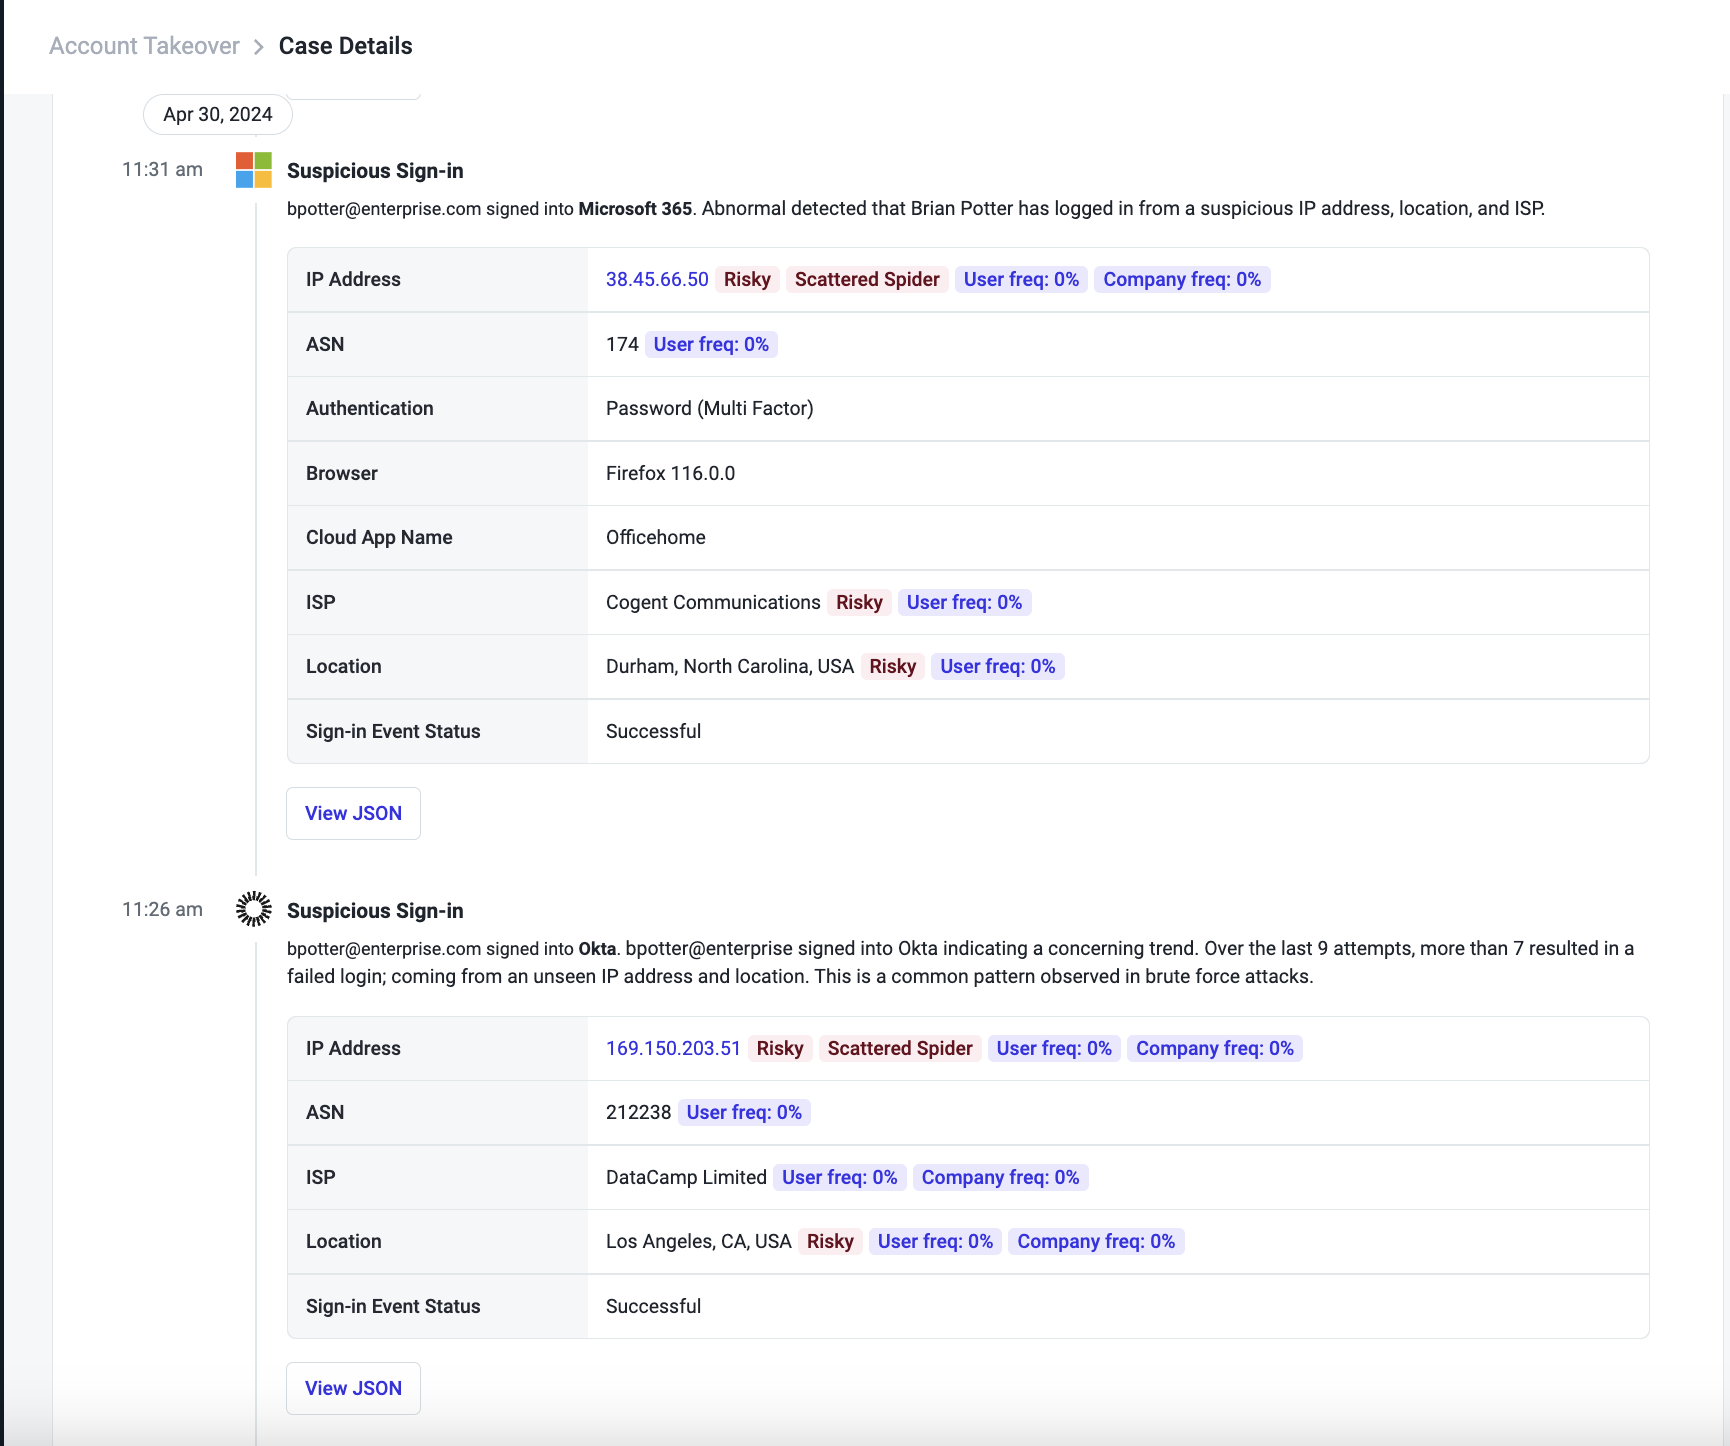Click User freq tag beside ASN 212238
The image size is (1730, 1446).
point(744,1112)
